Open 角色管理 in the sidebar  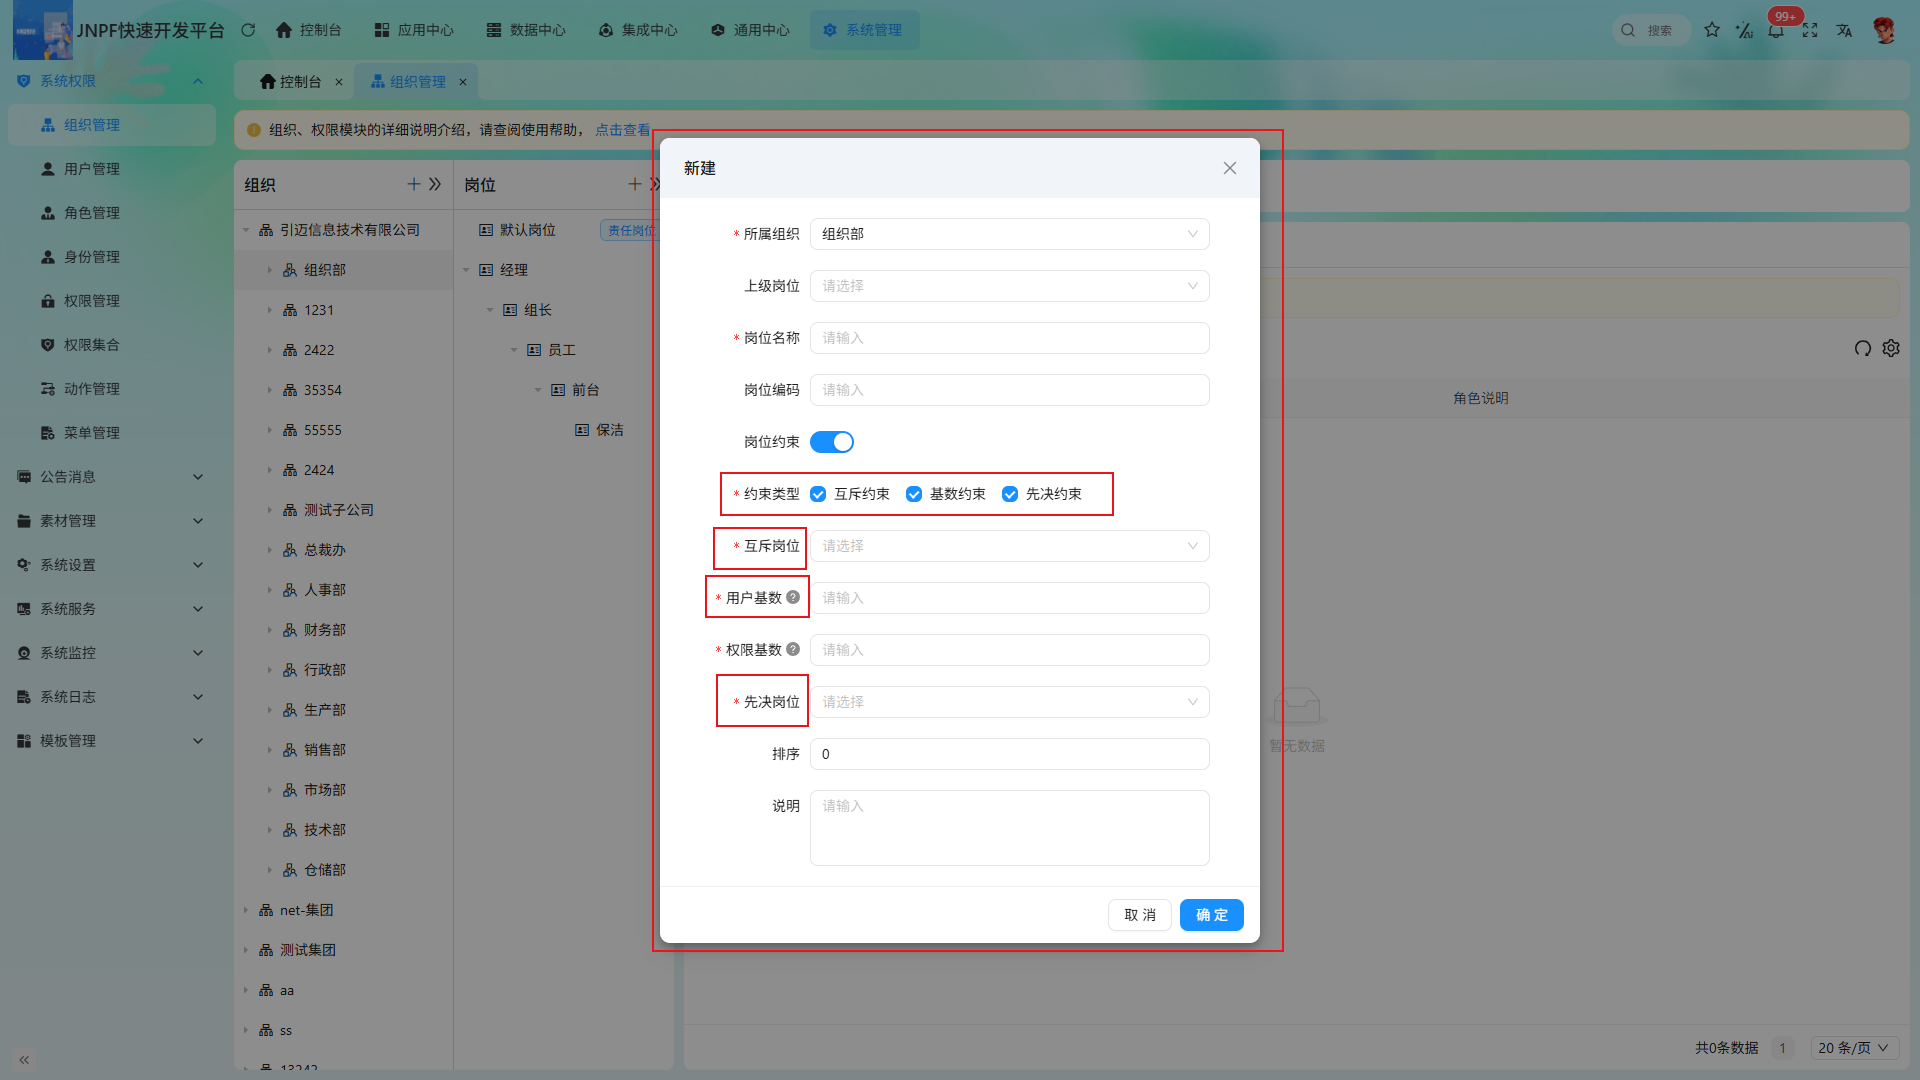coord(112,213)
